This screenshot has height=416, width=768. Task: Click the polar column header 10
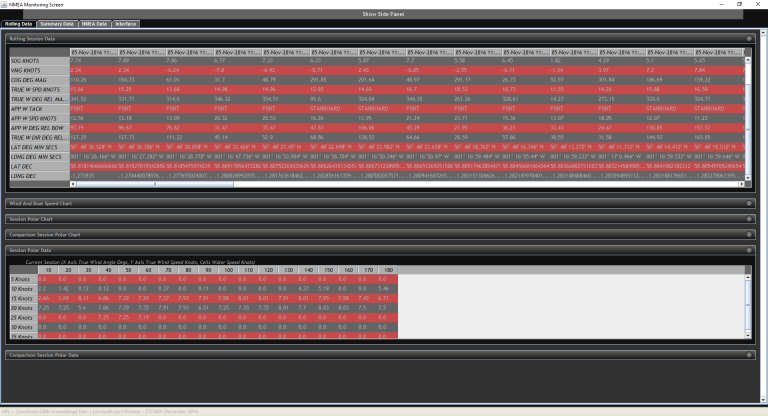(48, 270)
